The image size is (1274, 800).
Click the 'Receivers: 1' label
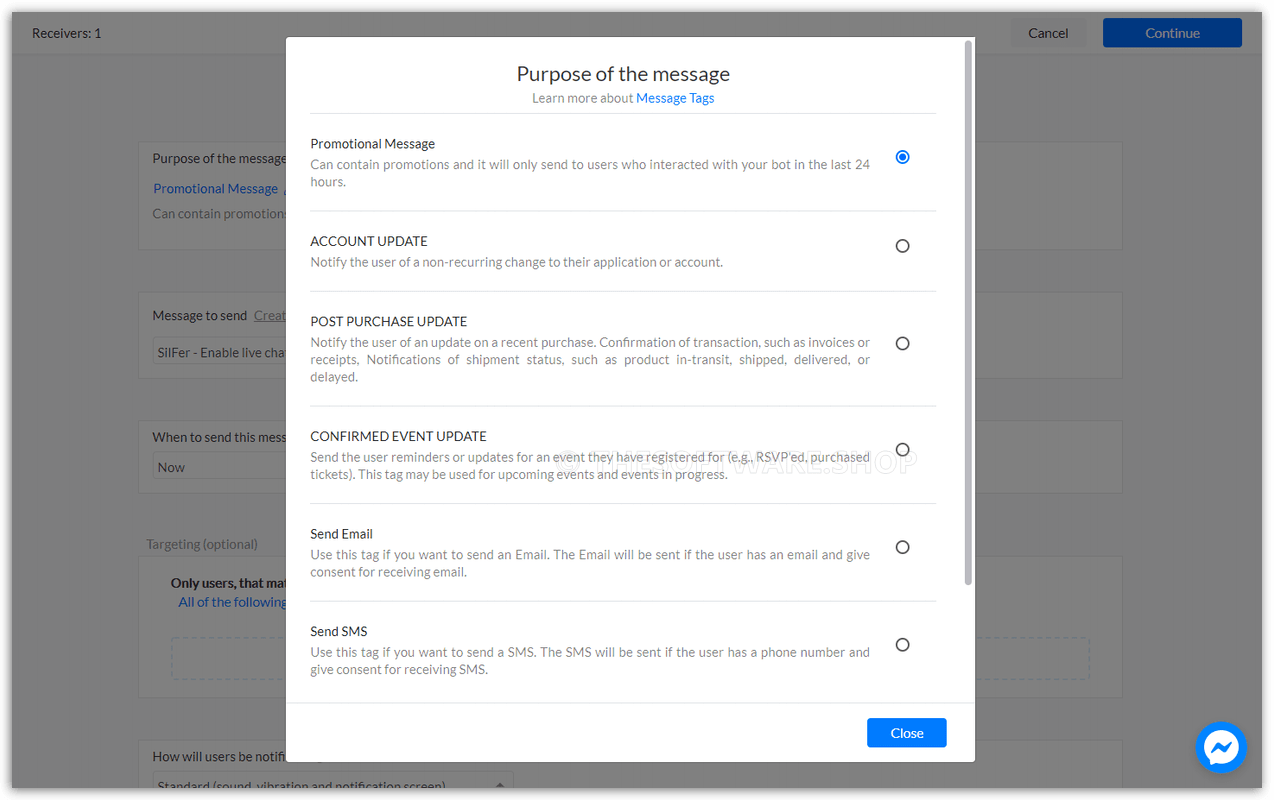pyautogui.click(x=67, y=33)
